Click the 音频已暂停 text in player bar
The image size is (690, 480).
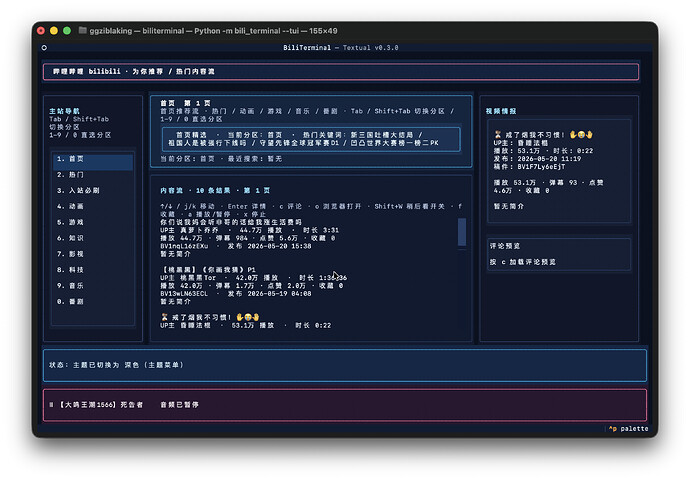click(180, 404)
